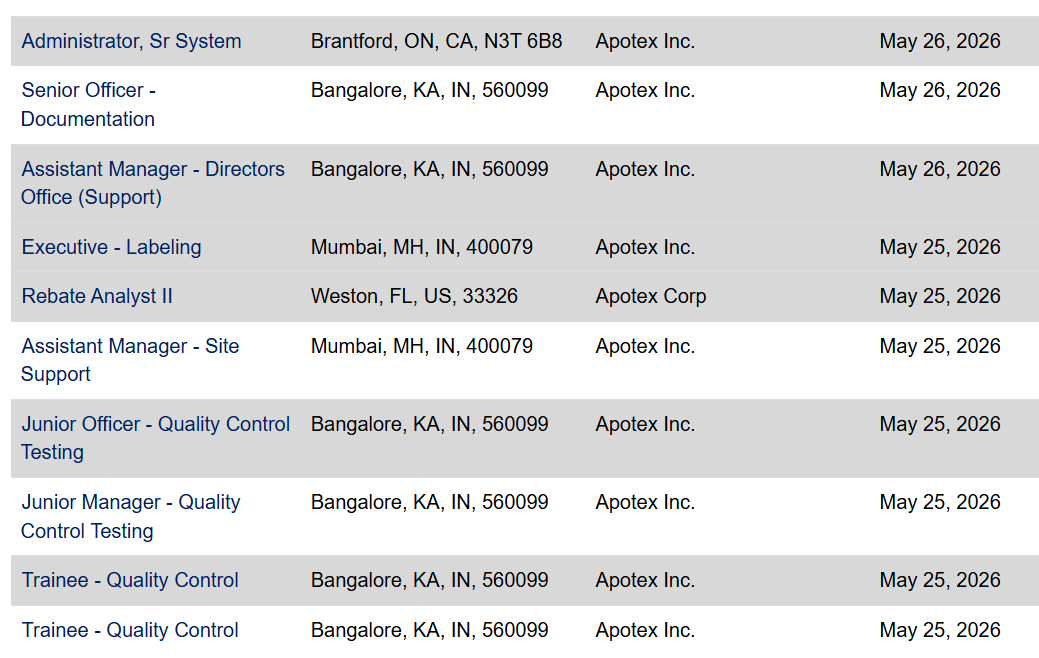Select Apotex Inc. in the Senior Officer row
Image resolution: width=1039 pixels, height=658 pixels.
(x=645, y=90)
